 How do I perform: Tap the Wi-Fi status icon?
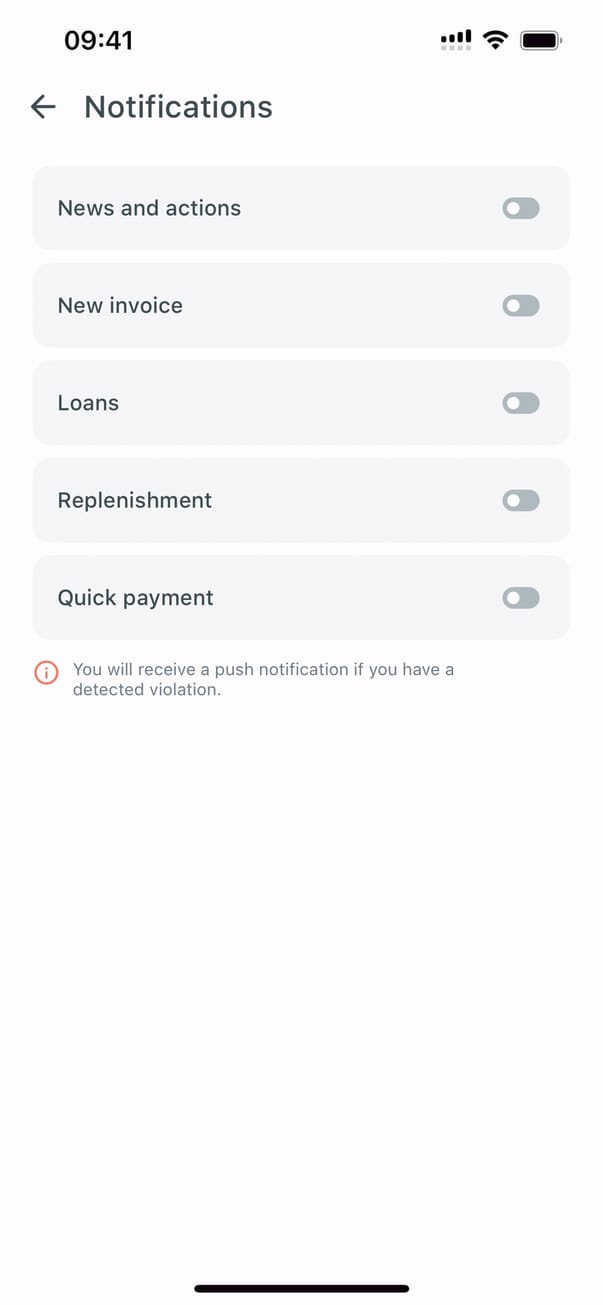click(x=494, y=40)
